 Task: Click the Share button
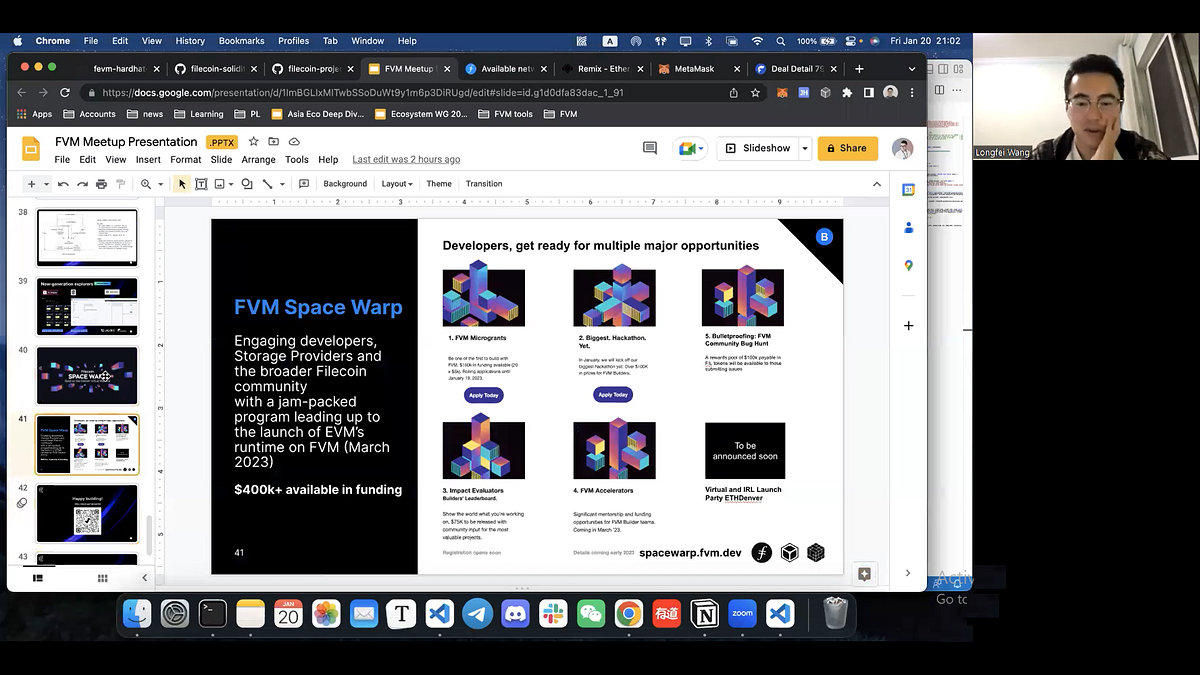847,147
